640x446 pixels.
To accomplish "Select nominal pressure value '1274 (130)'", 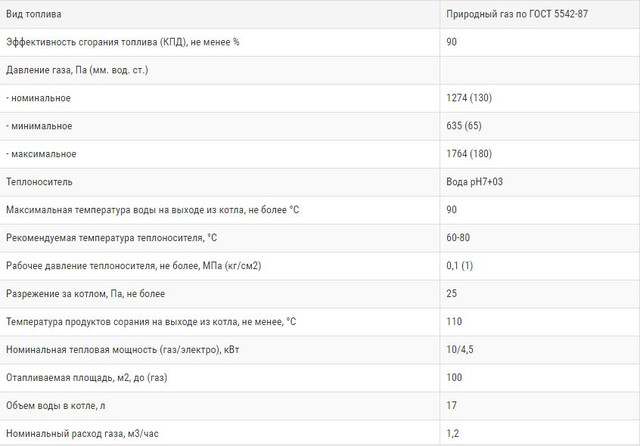I will 469,98.
